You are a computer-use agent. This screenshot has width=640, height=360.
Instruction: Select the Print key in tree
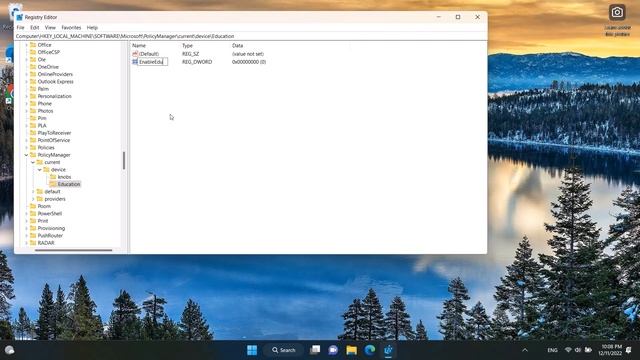(43, 221)
